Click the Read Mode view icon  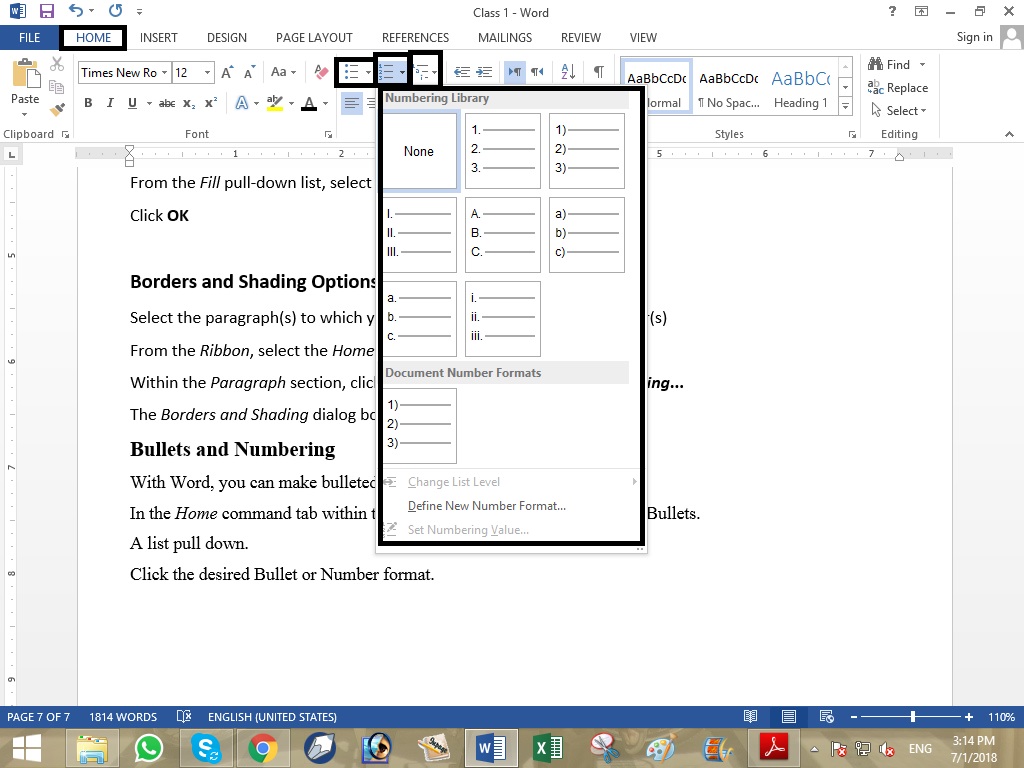(750, 716)
